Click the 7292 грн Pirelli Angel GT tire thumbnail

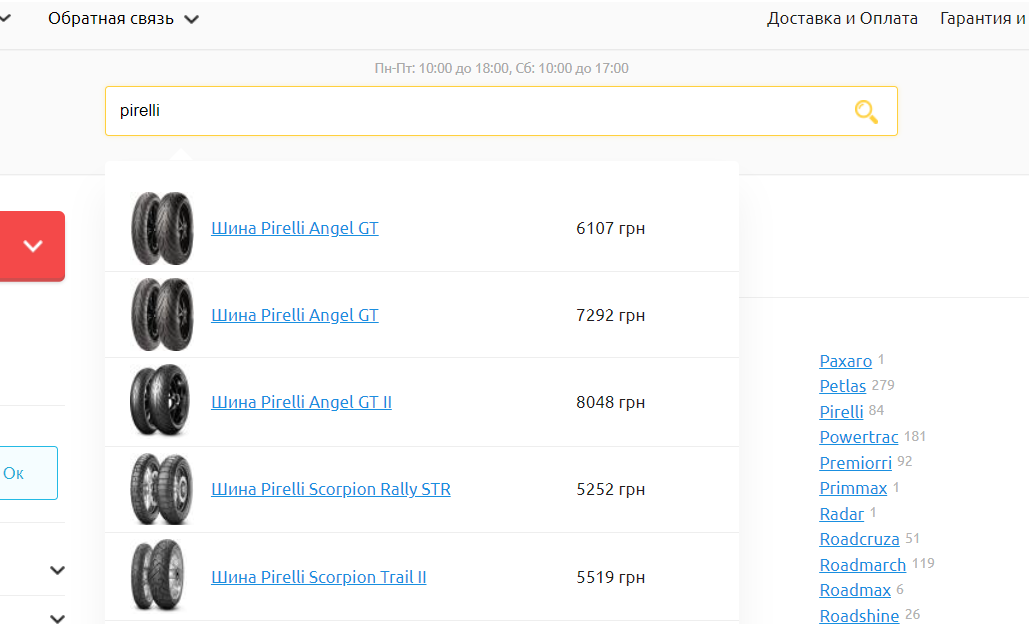pyautogui.click(x=160, y=315)
